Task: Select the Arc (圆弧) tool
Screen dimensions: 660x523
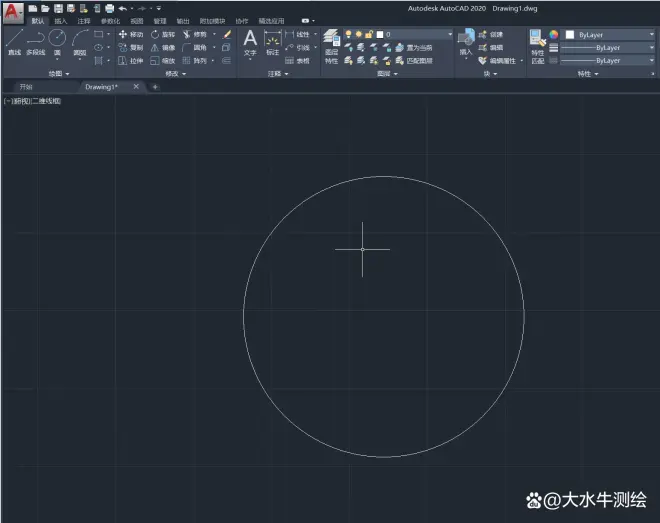Action: pos(80,42)
